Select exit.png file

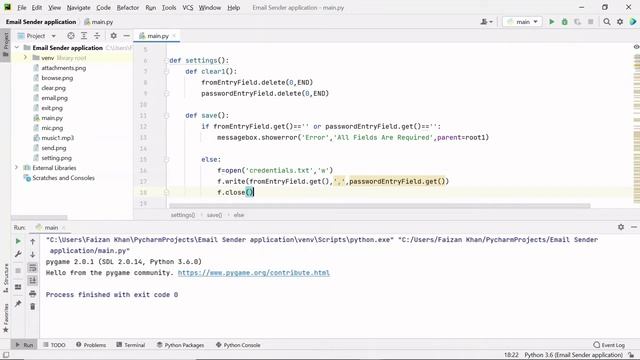[x=52, y=108]
